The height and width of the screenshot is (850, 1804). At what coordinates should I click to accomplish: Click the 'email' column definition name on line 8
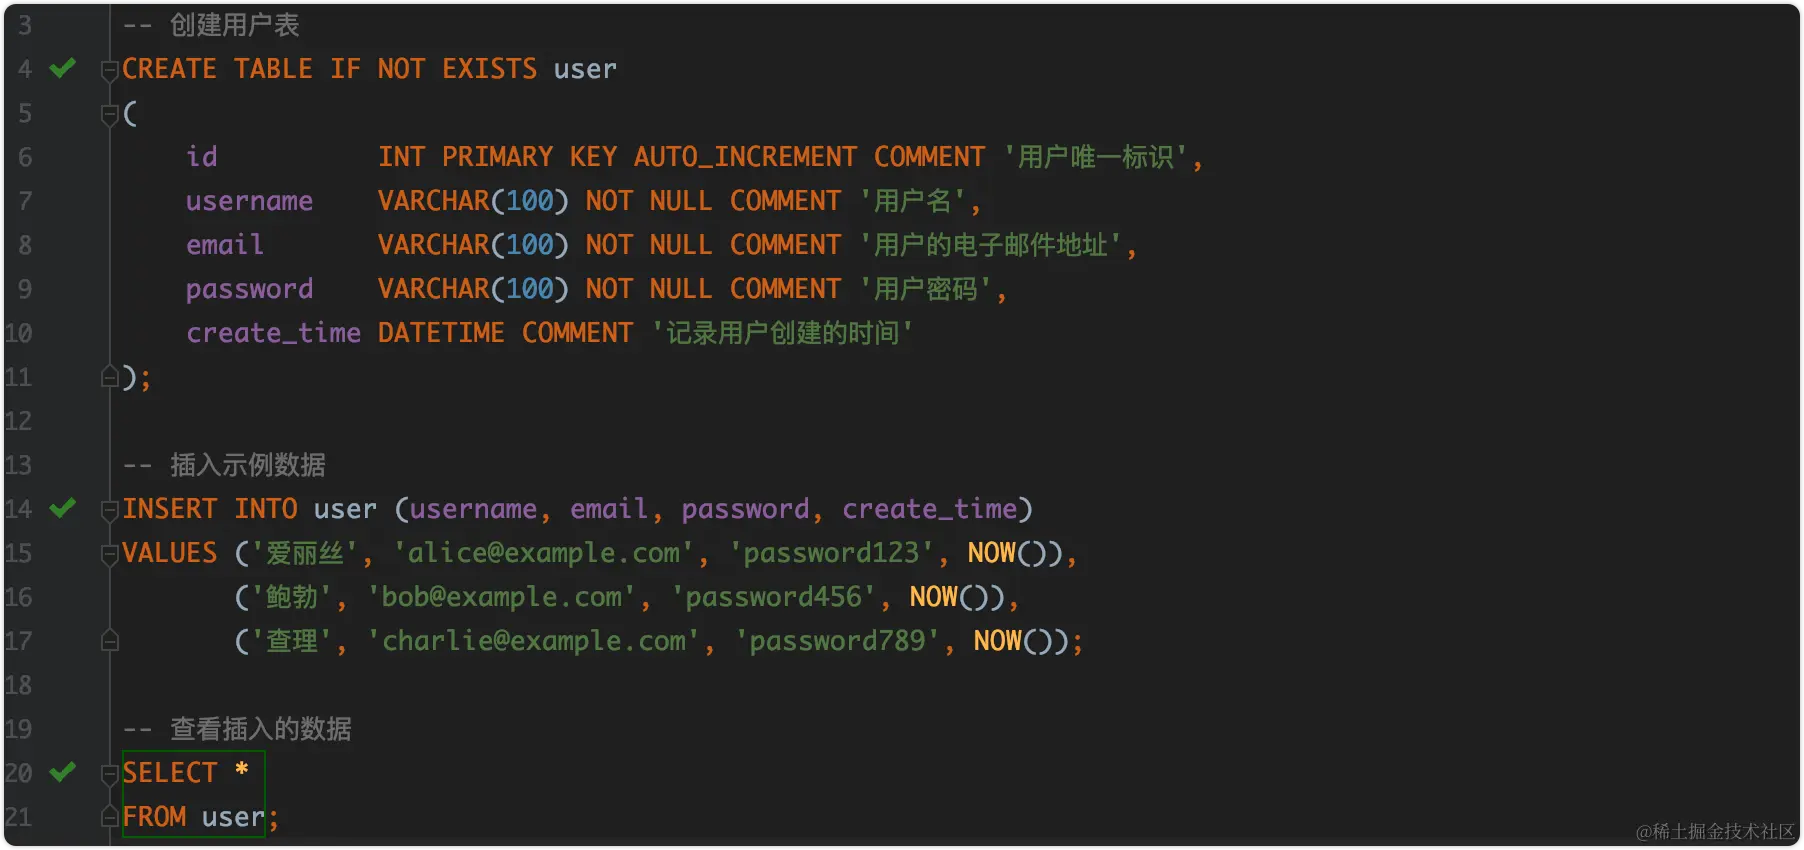(225, 245)
